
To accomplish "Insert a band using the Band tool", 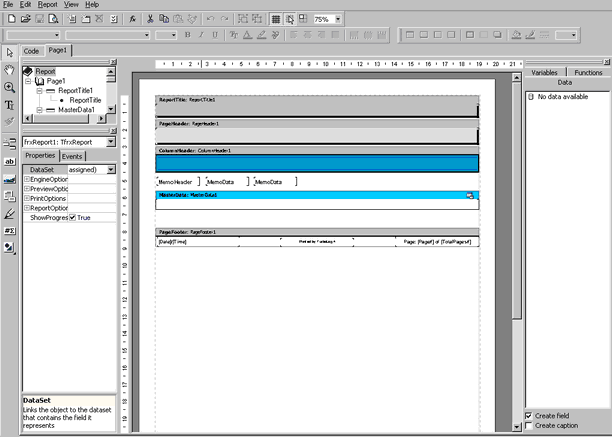I will click(x=10, y=143).
